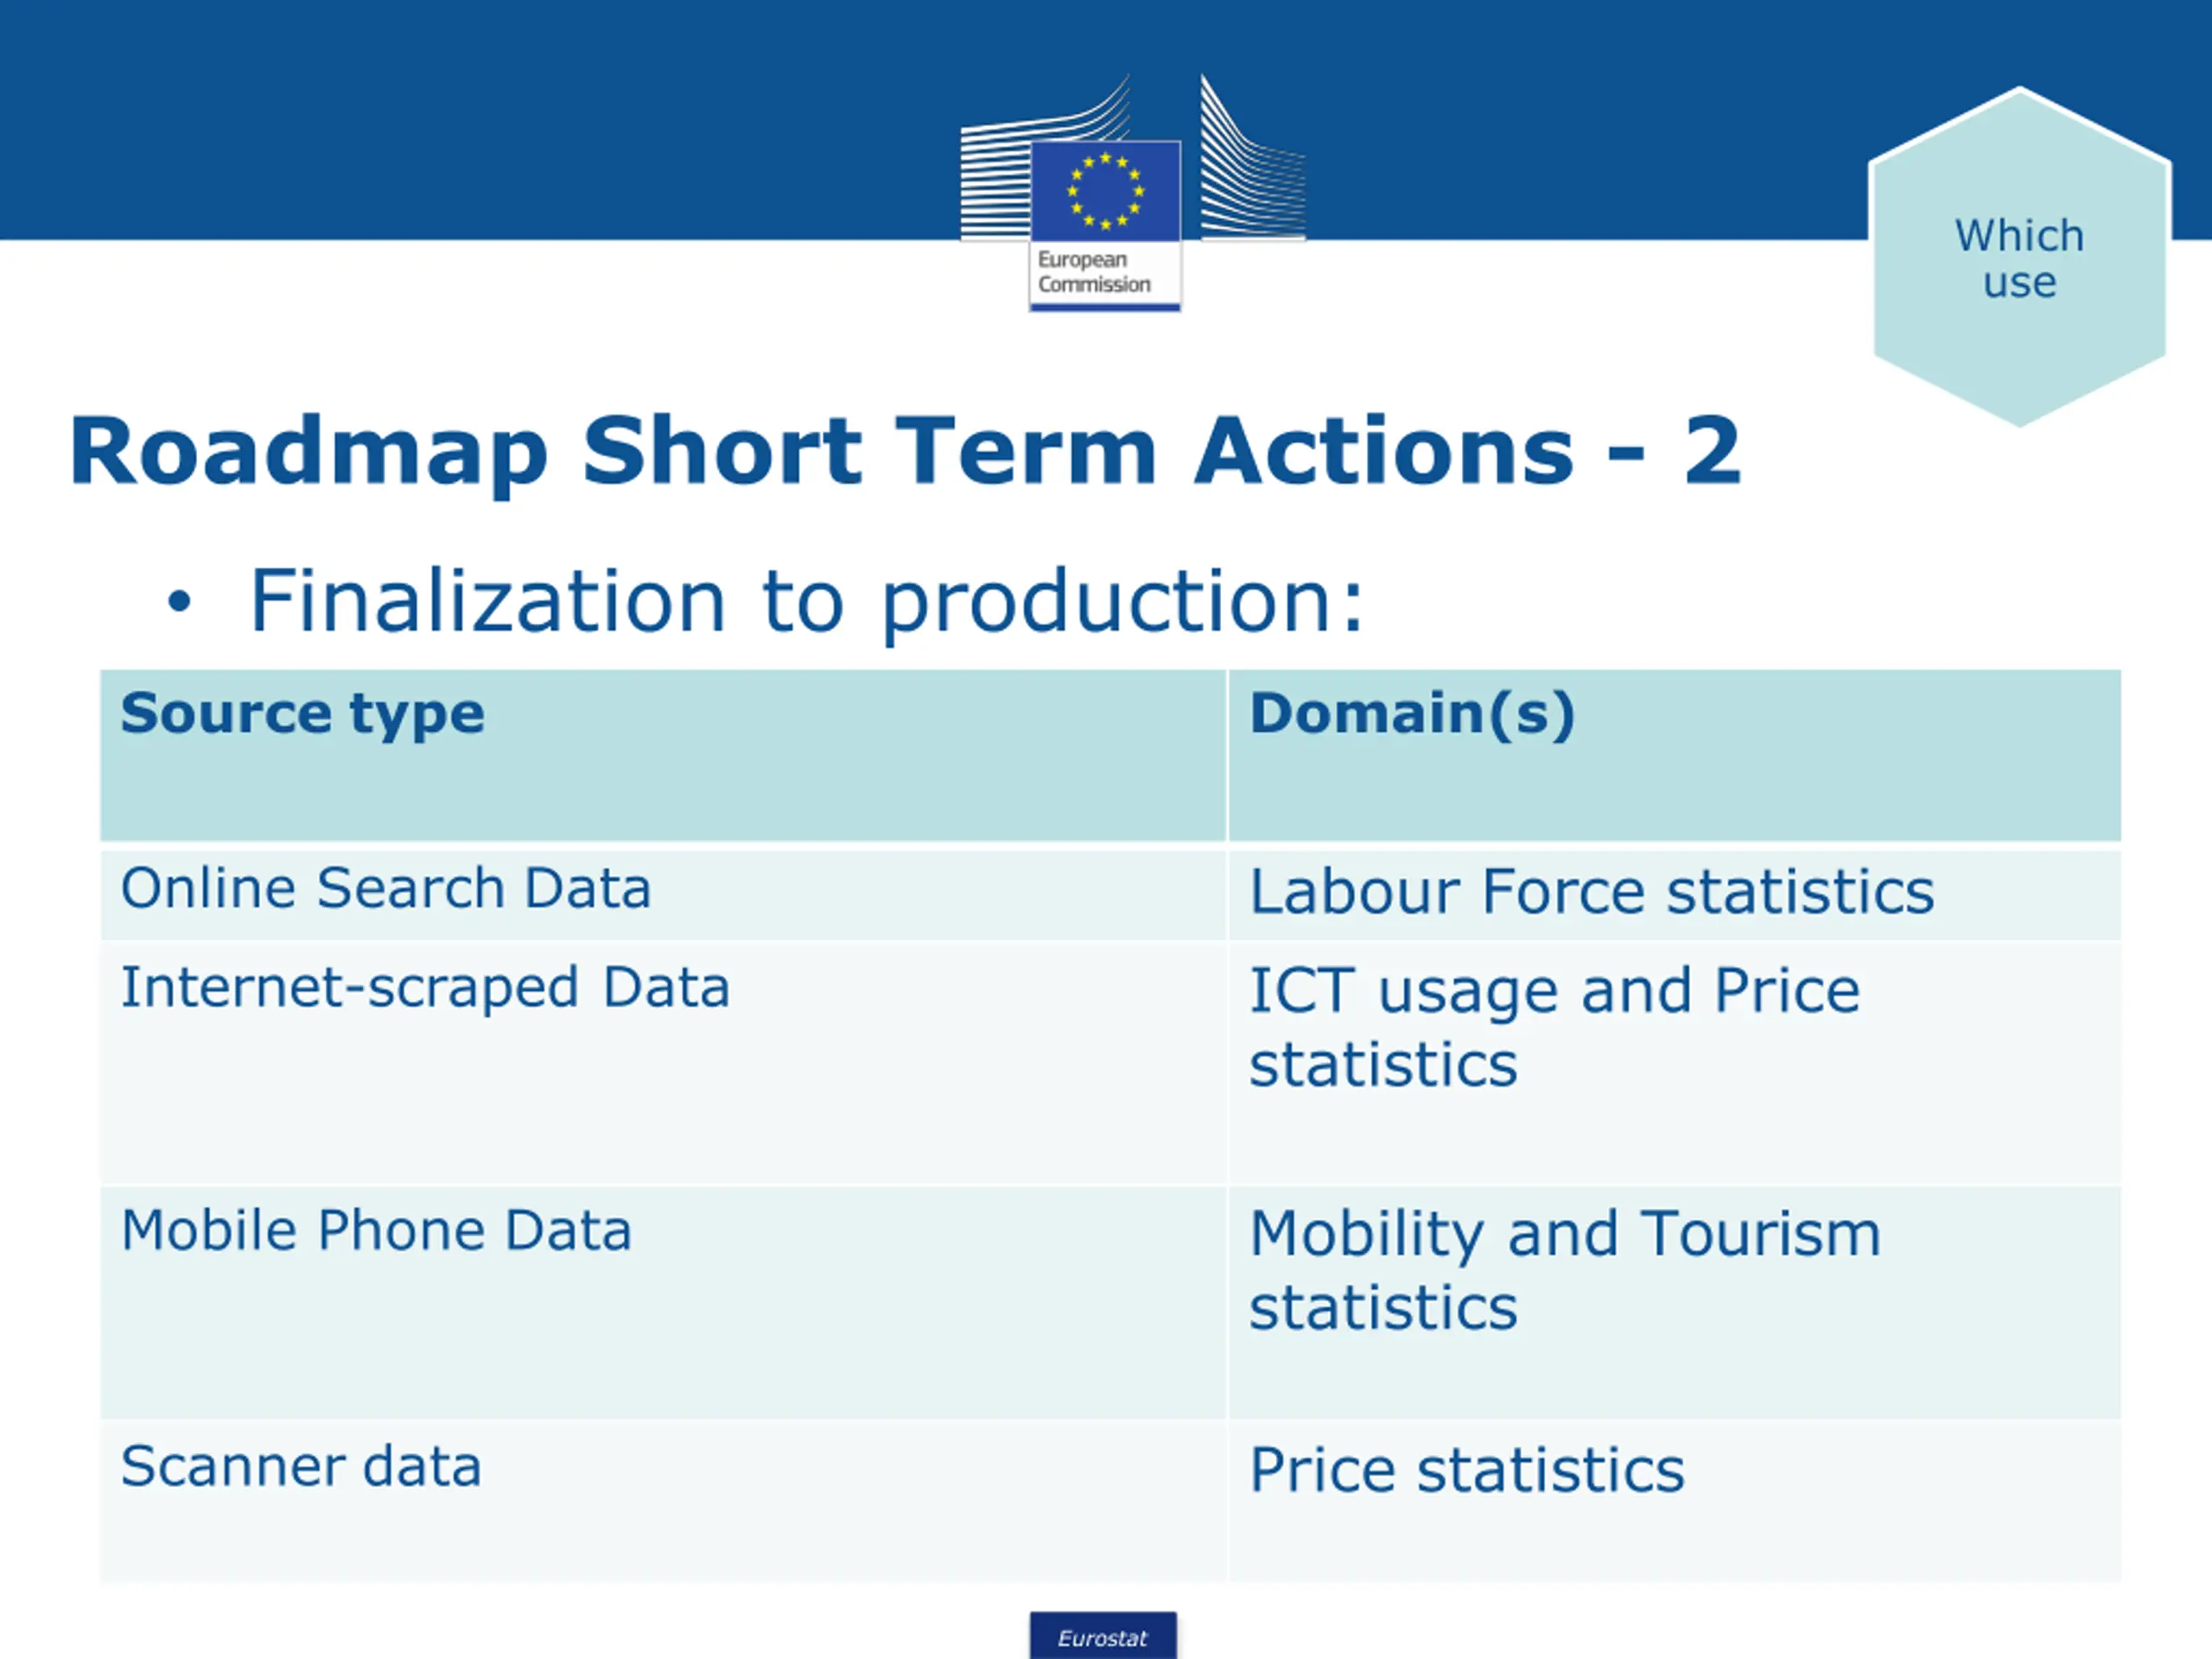Viewport: 2212px width, 1659px height.
Task: Click the 'Price statistics' cell in the last row
Action: [x=1675, y=1501]
